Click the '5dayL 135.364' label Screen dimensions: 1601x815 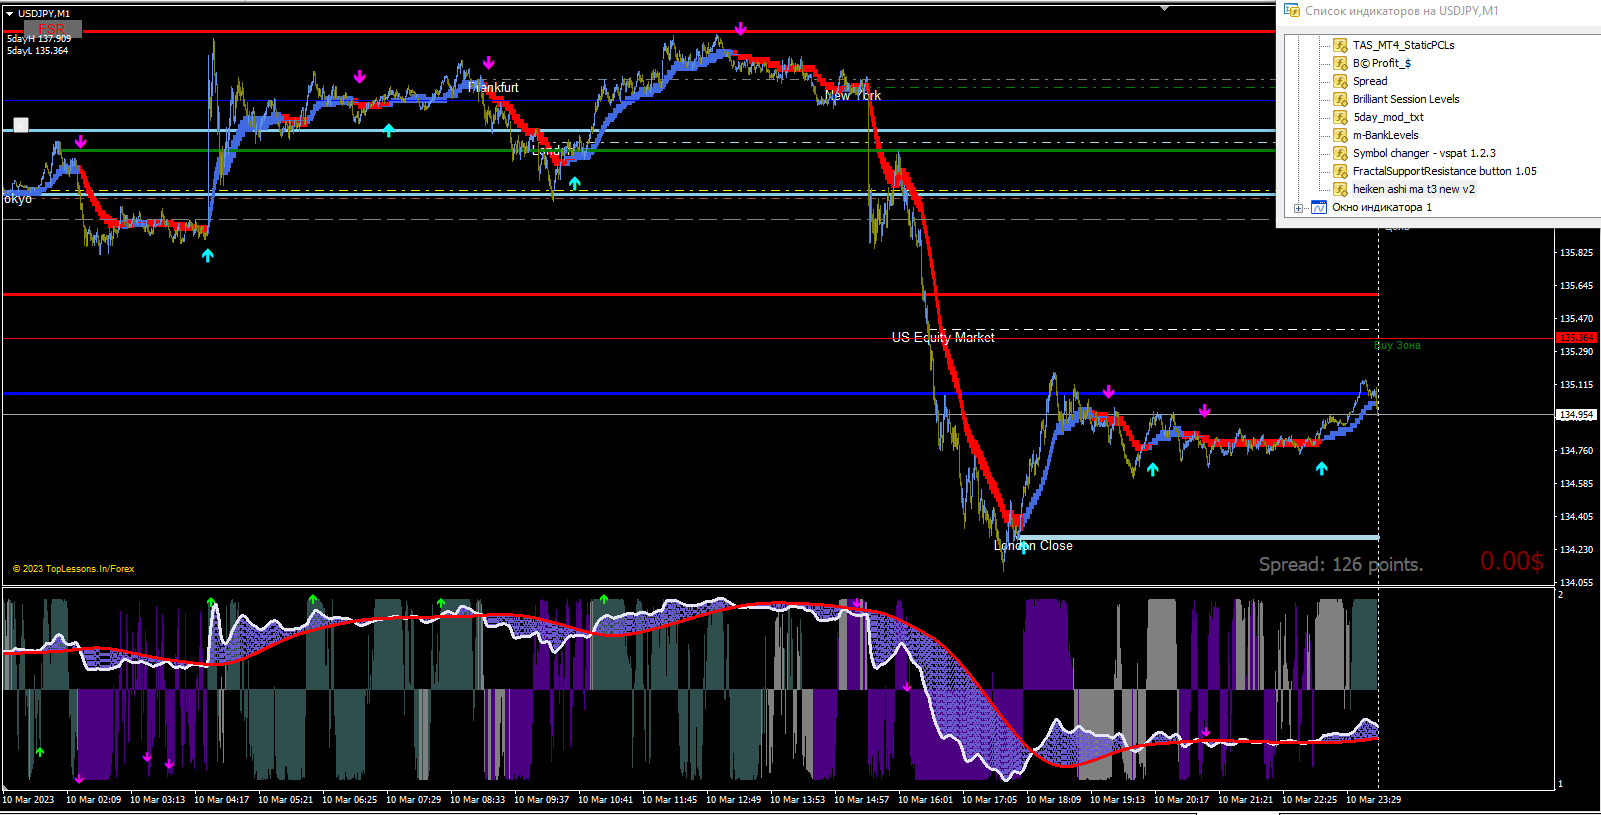click(x=38, y=51)
